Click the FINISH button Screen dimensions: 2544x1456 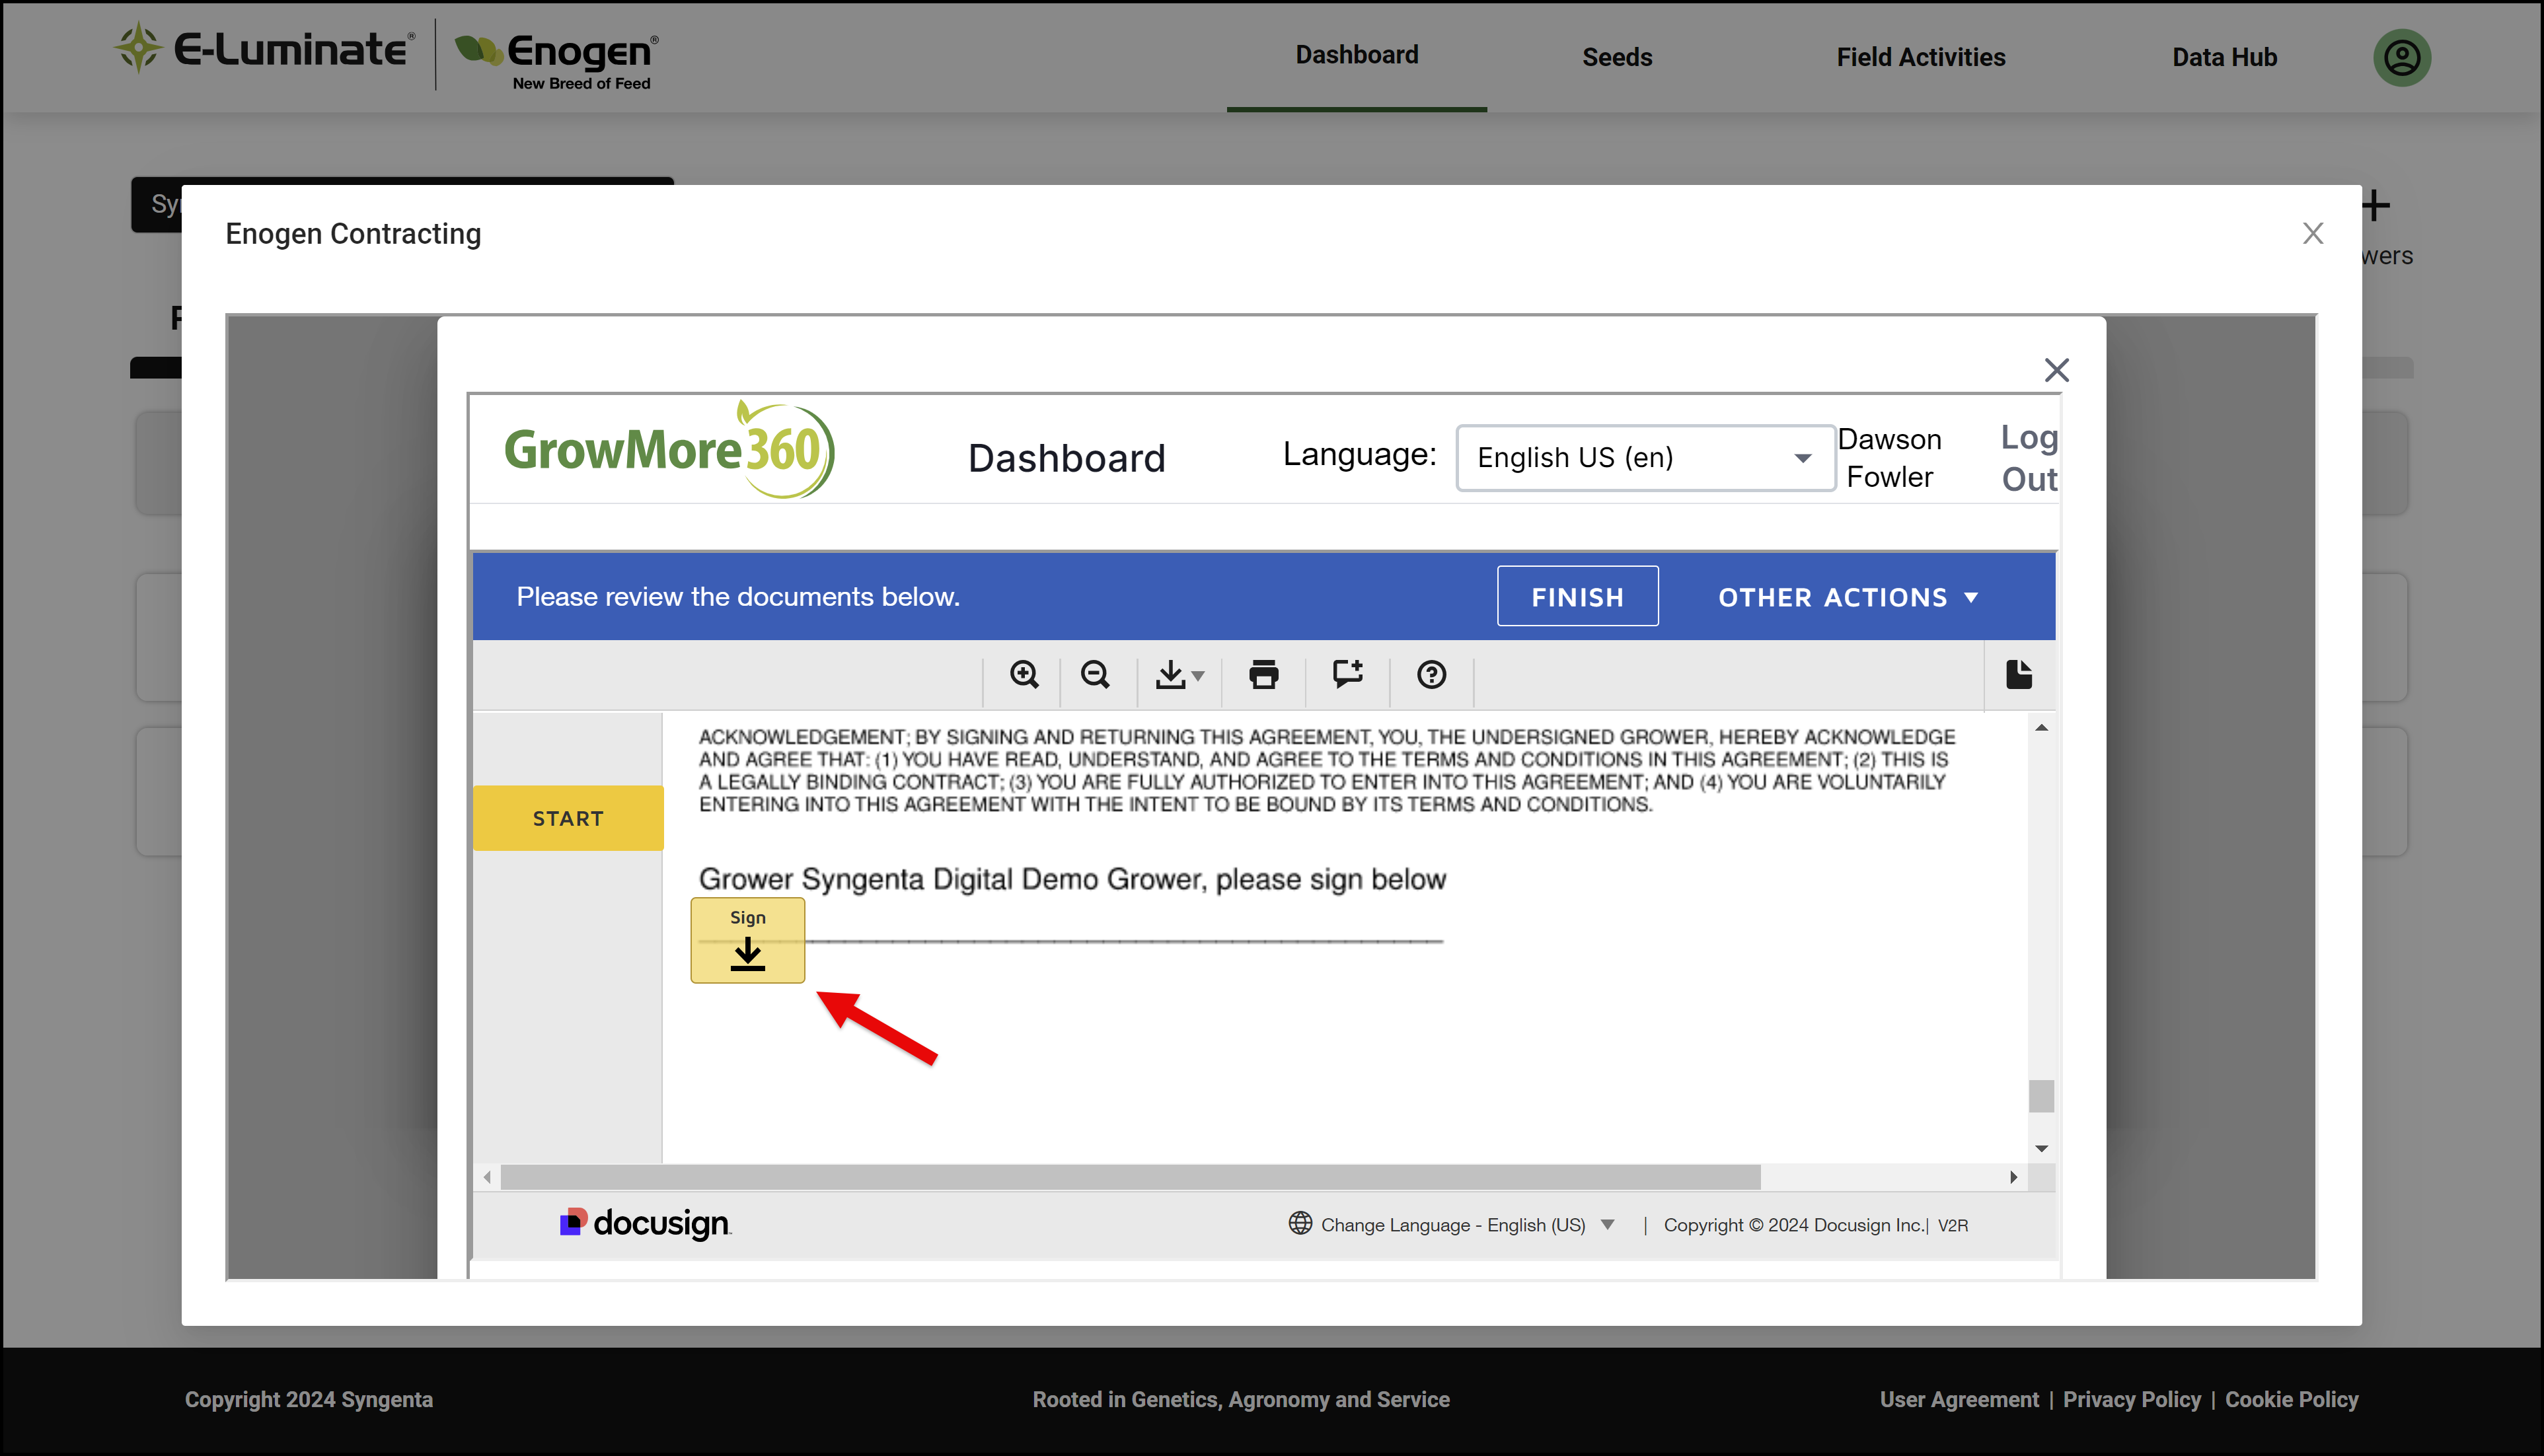1577,597
